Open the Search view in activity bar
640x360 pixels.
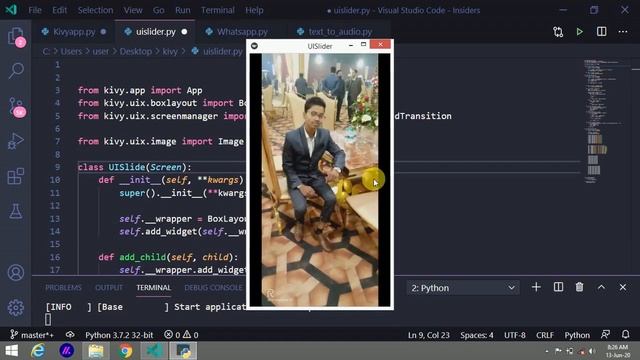[16, 71]
